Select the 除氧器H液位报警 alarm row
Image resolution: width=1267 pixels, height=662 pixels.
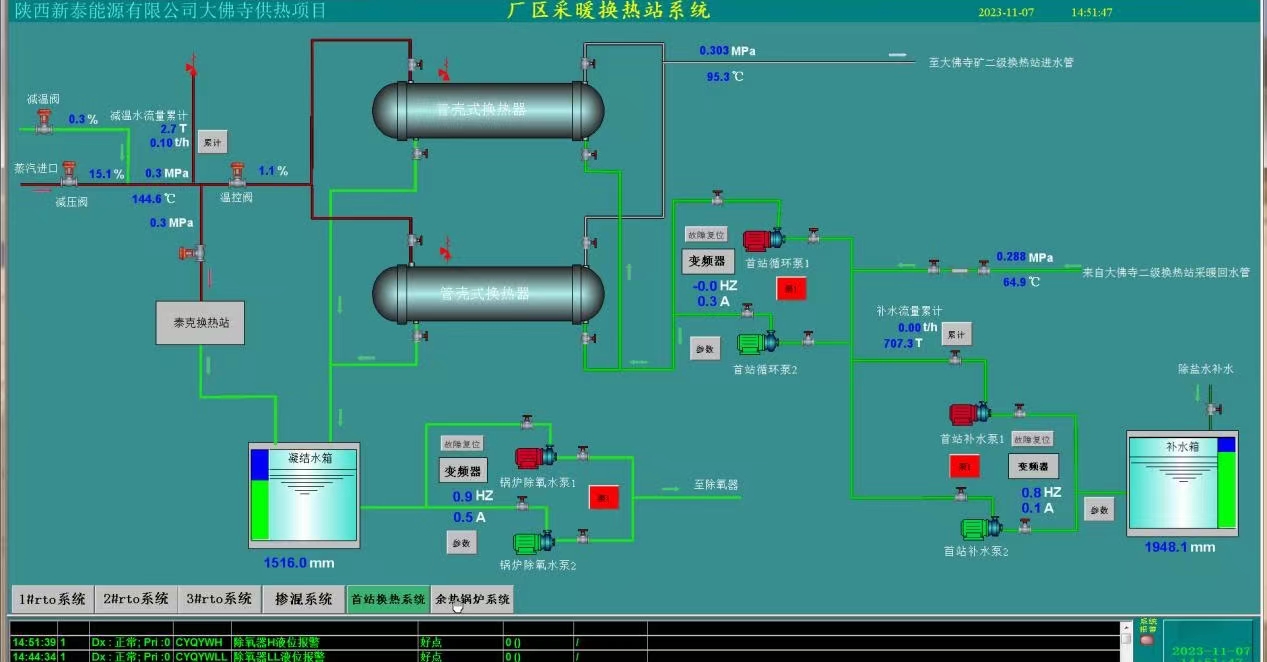[x=300, y=642]
